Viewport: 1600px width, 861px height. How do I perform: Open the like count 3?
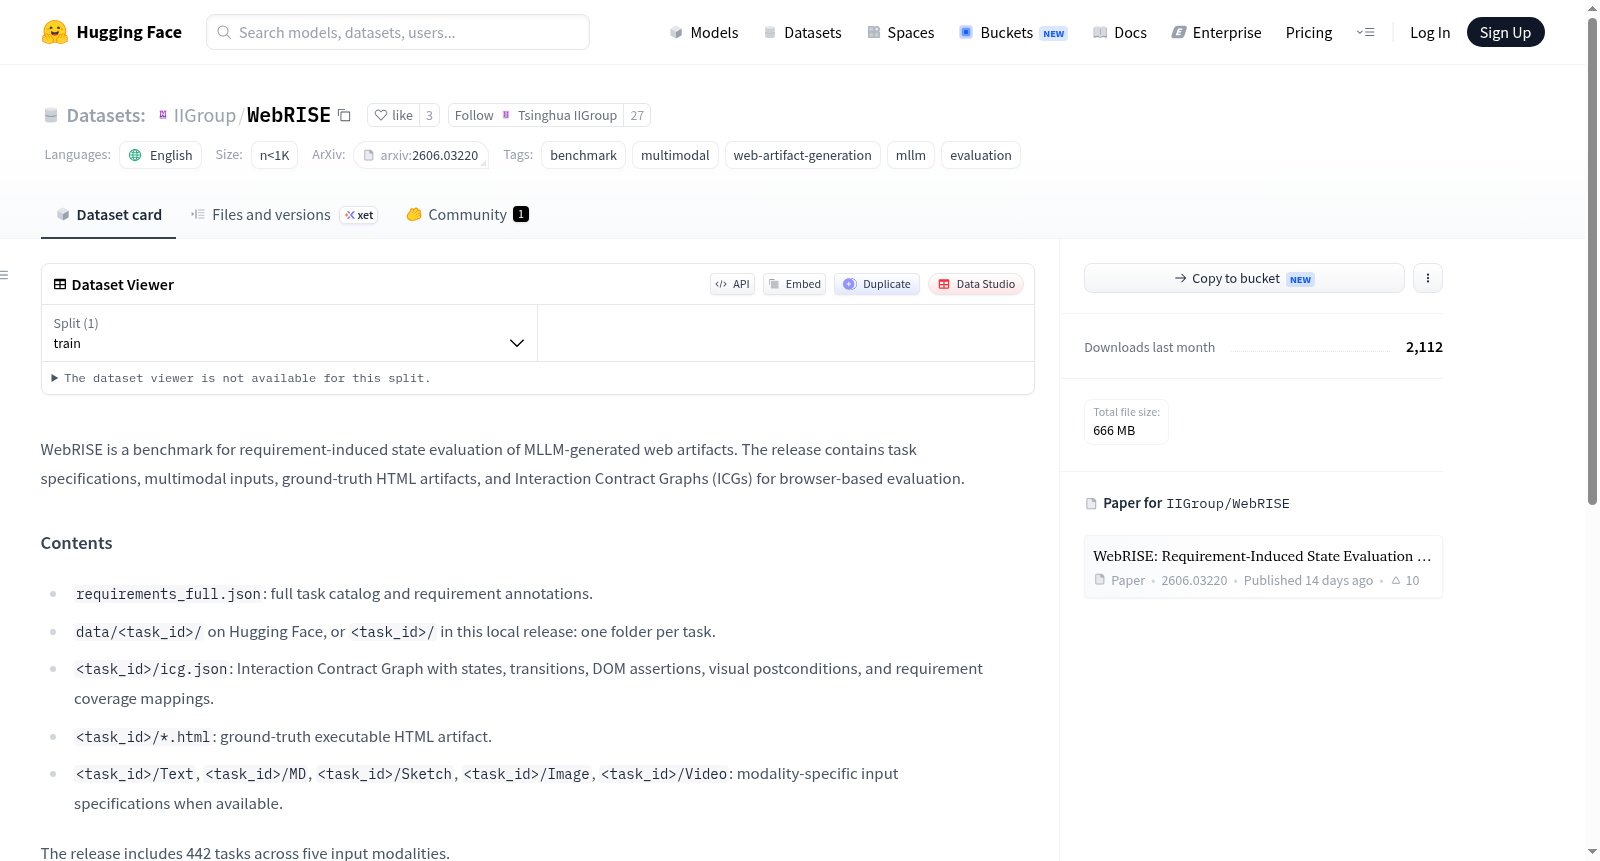coord(429,115)
